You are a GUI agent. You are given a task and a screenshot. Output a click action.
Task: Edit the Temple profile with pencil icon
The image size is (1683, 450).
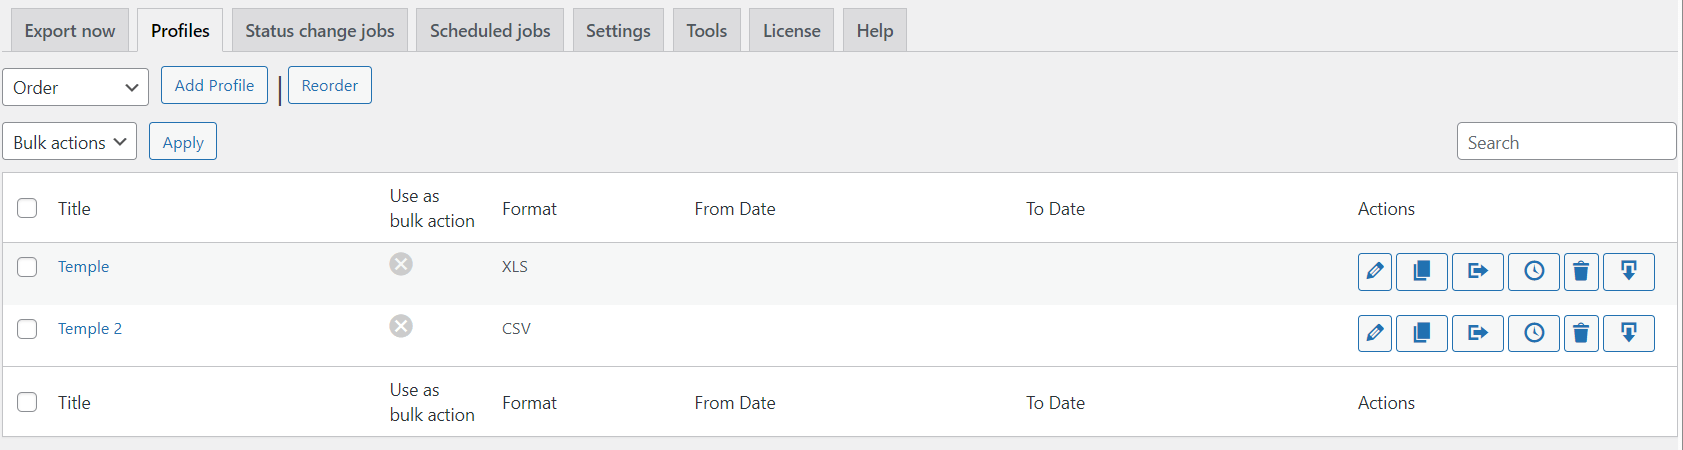[x=1375, y=271]
